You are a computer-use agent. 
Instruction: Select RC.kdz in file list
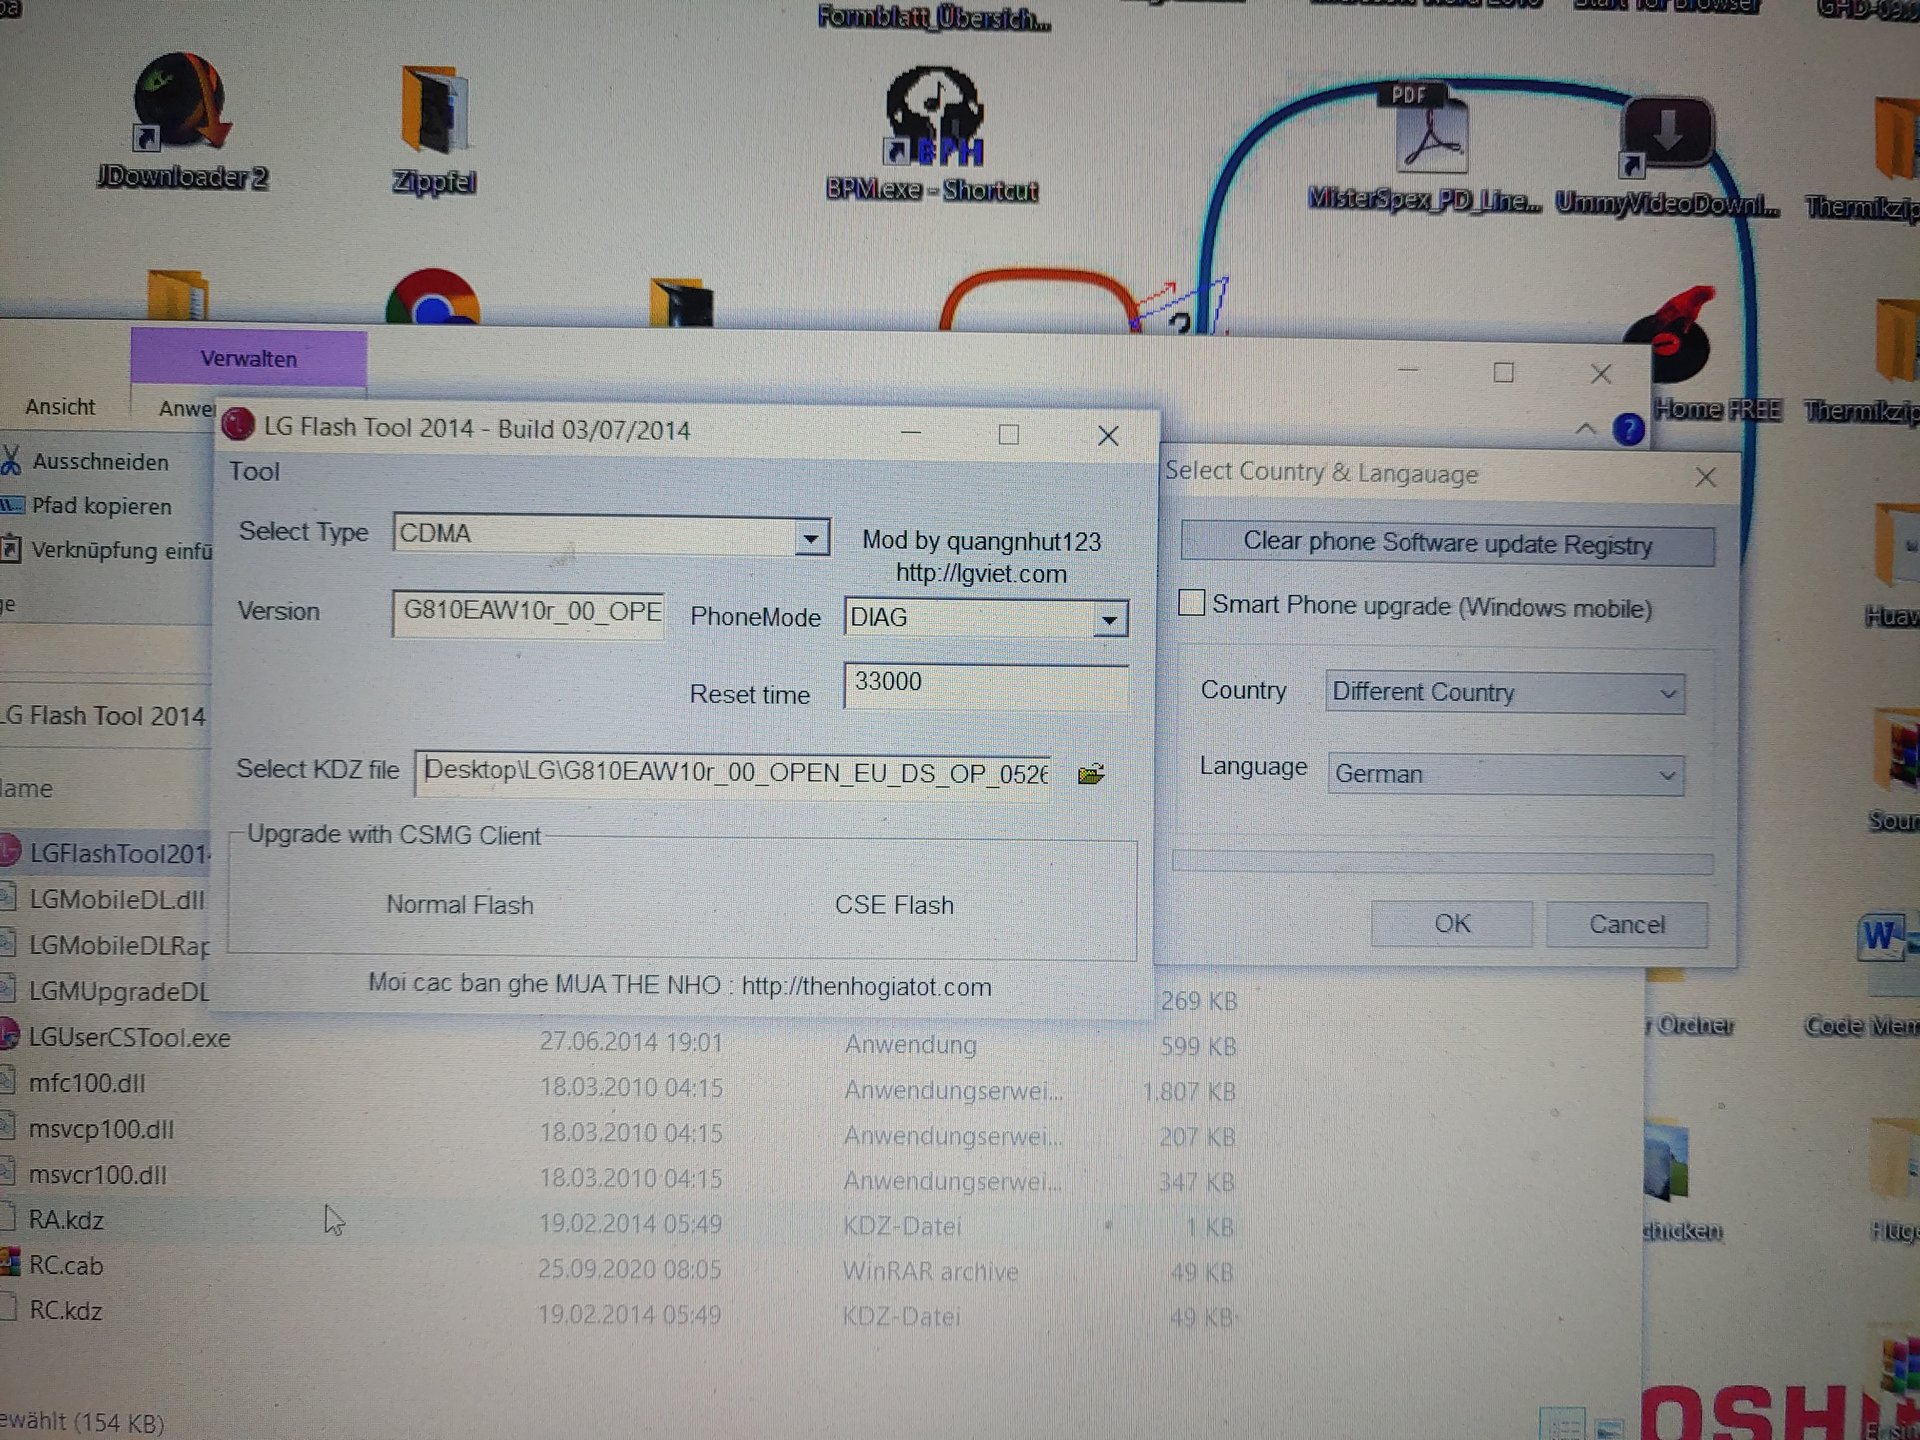[64, 1310]
